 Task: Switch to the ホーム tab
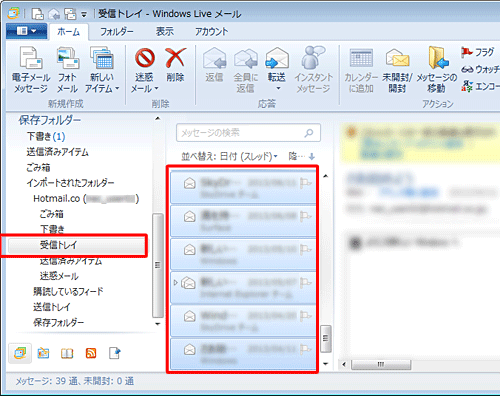click(69, 32)
